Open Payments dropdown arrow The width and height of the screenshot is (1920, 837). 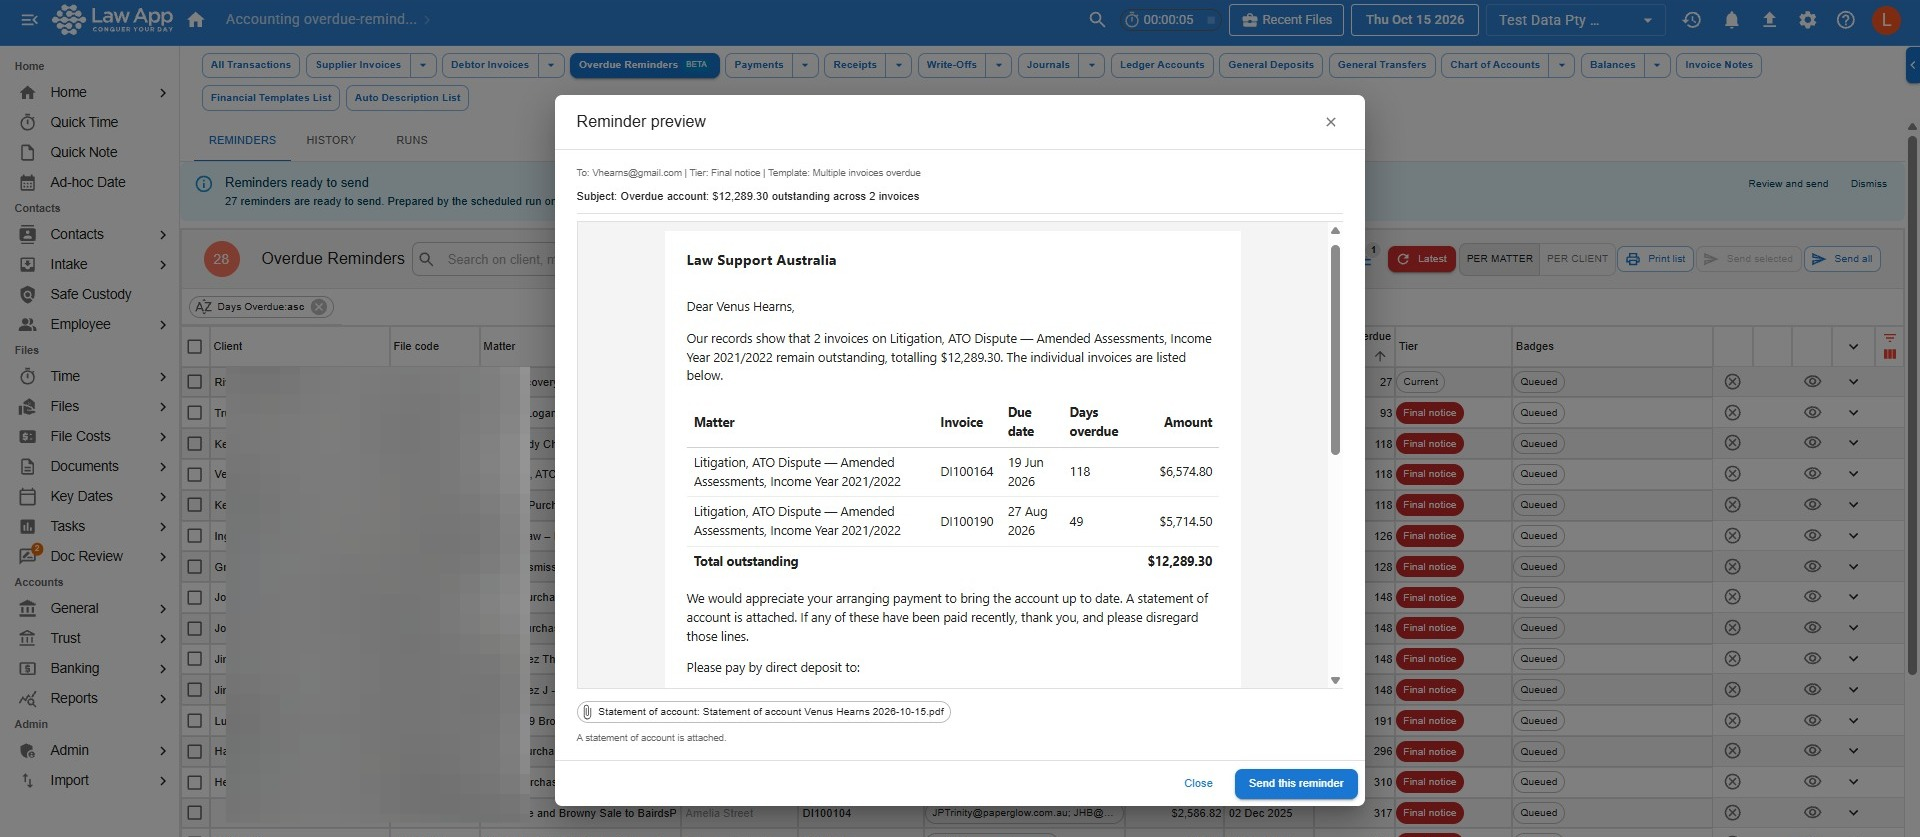pyautogui.click(x=805, y=65)
